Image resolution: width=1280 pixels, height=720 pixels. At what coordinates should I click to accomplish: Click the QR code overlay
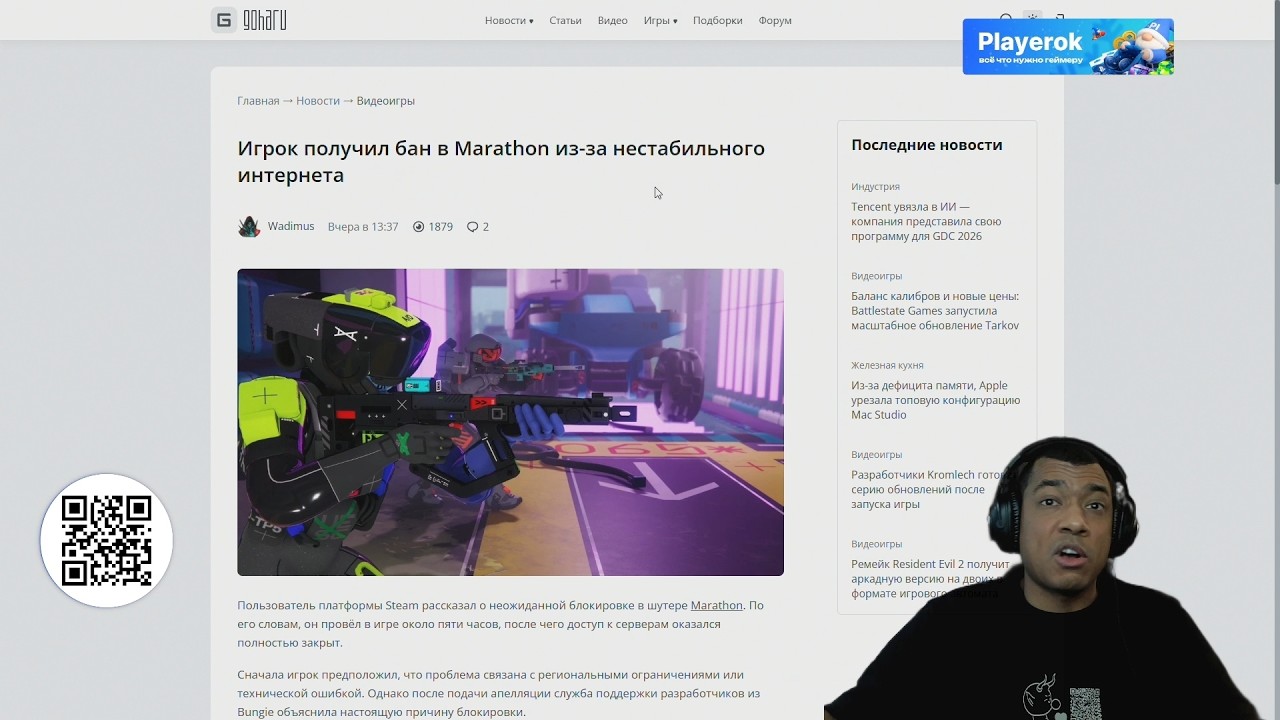coord(106,541)
